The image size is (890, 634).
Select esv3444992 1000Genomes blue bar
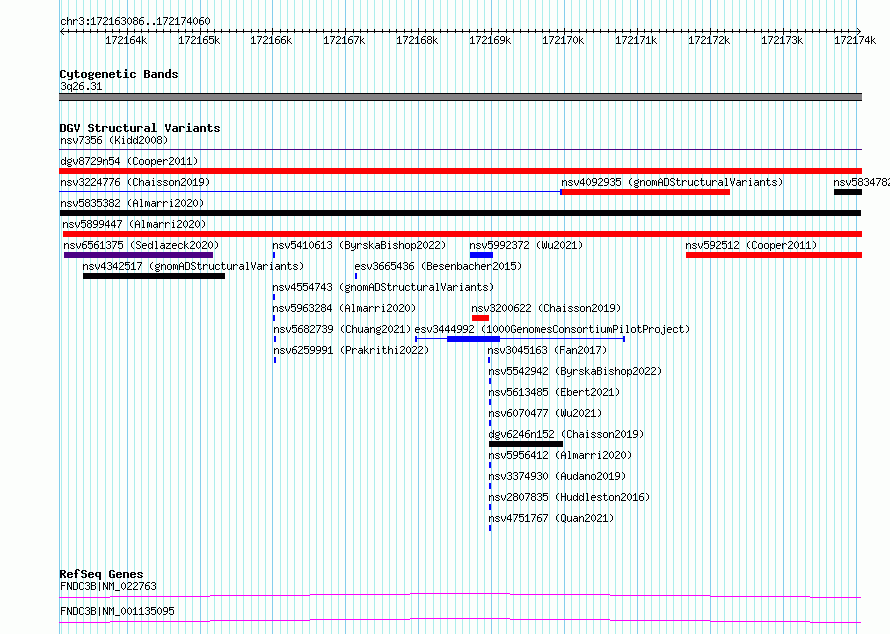pyautogui.click(x=473, y=339)
